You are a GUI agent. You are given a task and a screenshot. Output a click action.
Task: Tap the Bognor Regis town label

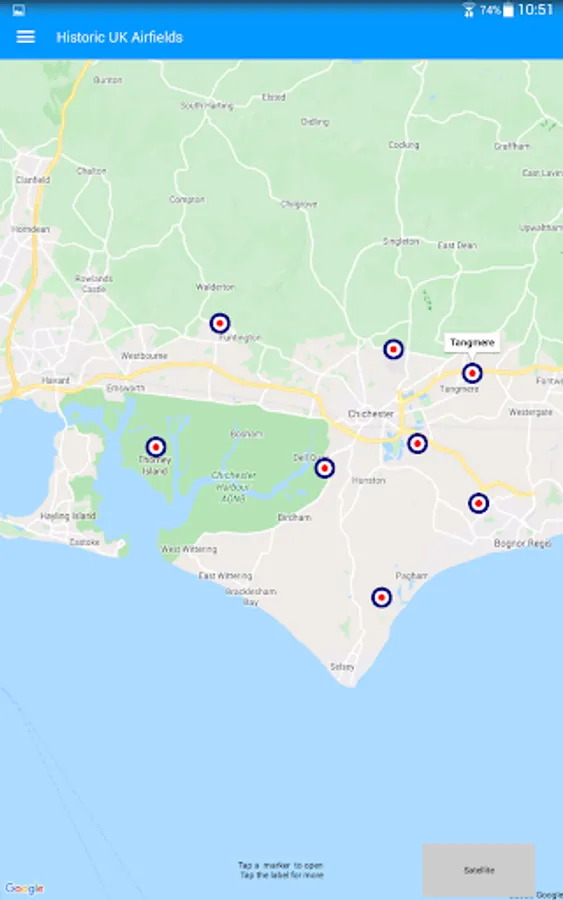click(523, 543)
